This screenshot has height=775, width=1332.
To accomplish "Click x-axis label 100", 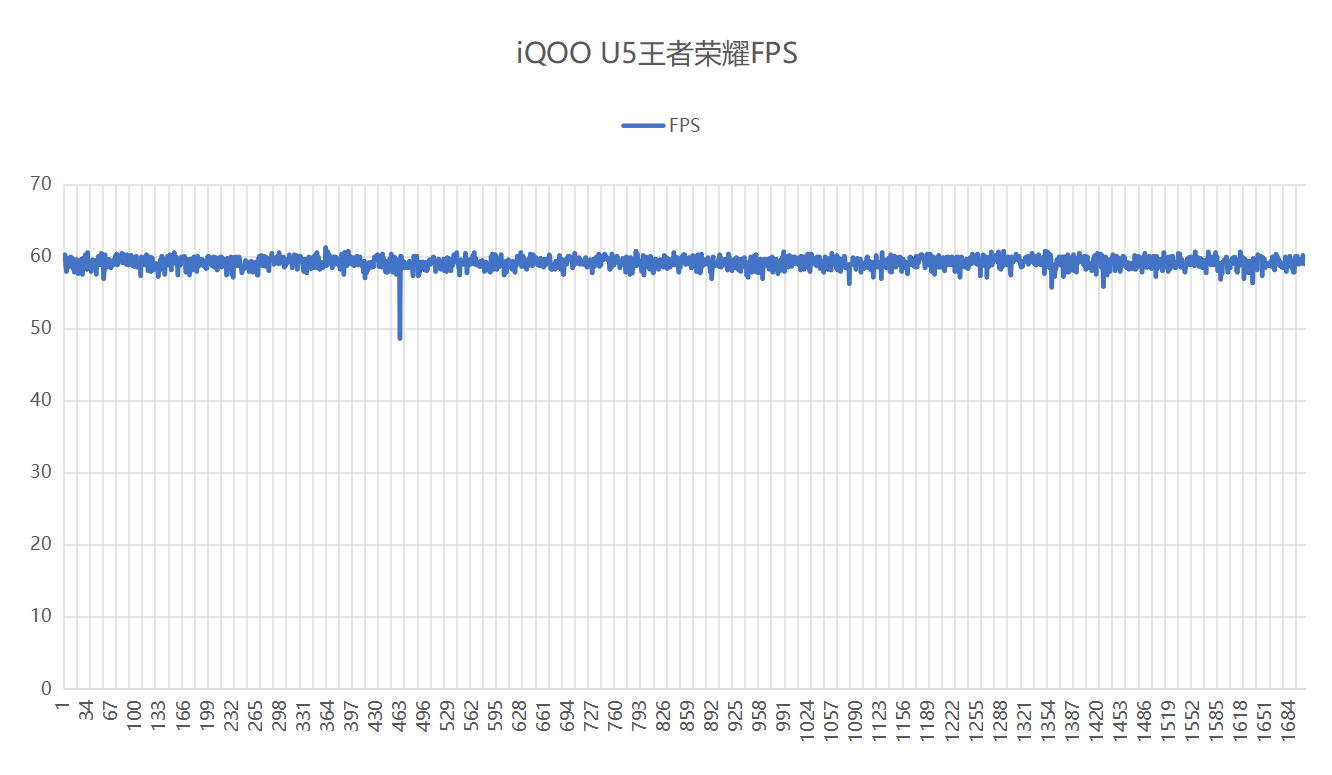I will click(135, 716).
